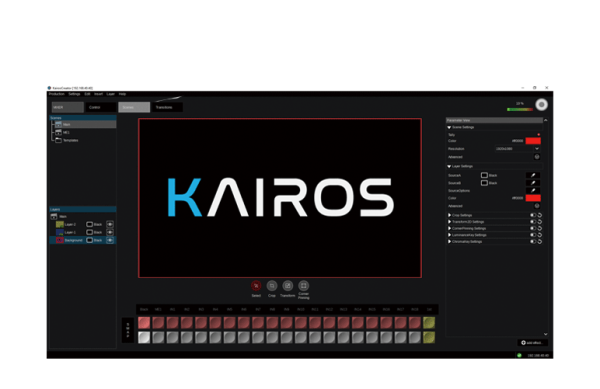
Task: Open SourceA picker pencil icon
Action: tap(533, 175)
